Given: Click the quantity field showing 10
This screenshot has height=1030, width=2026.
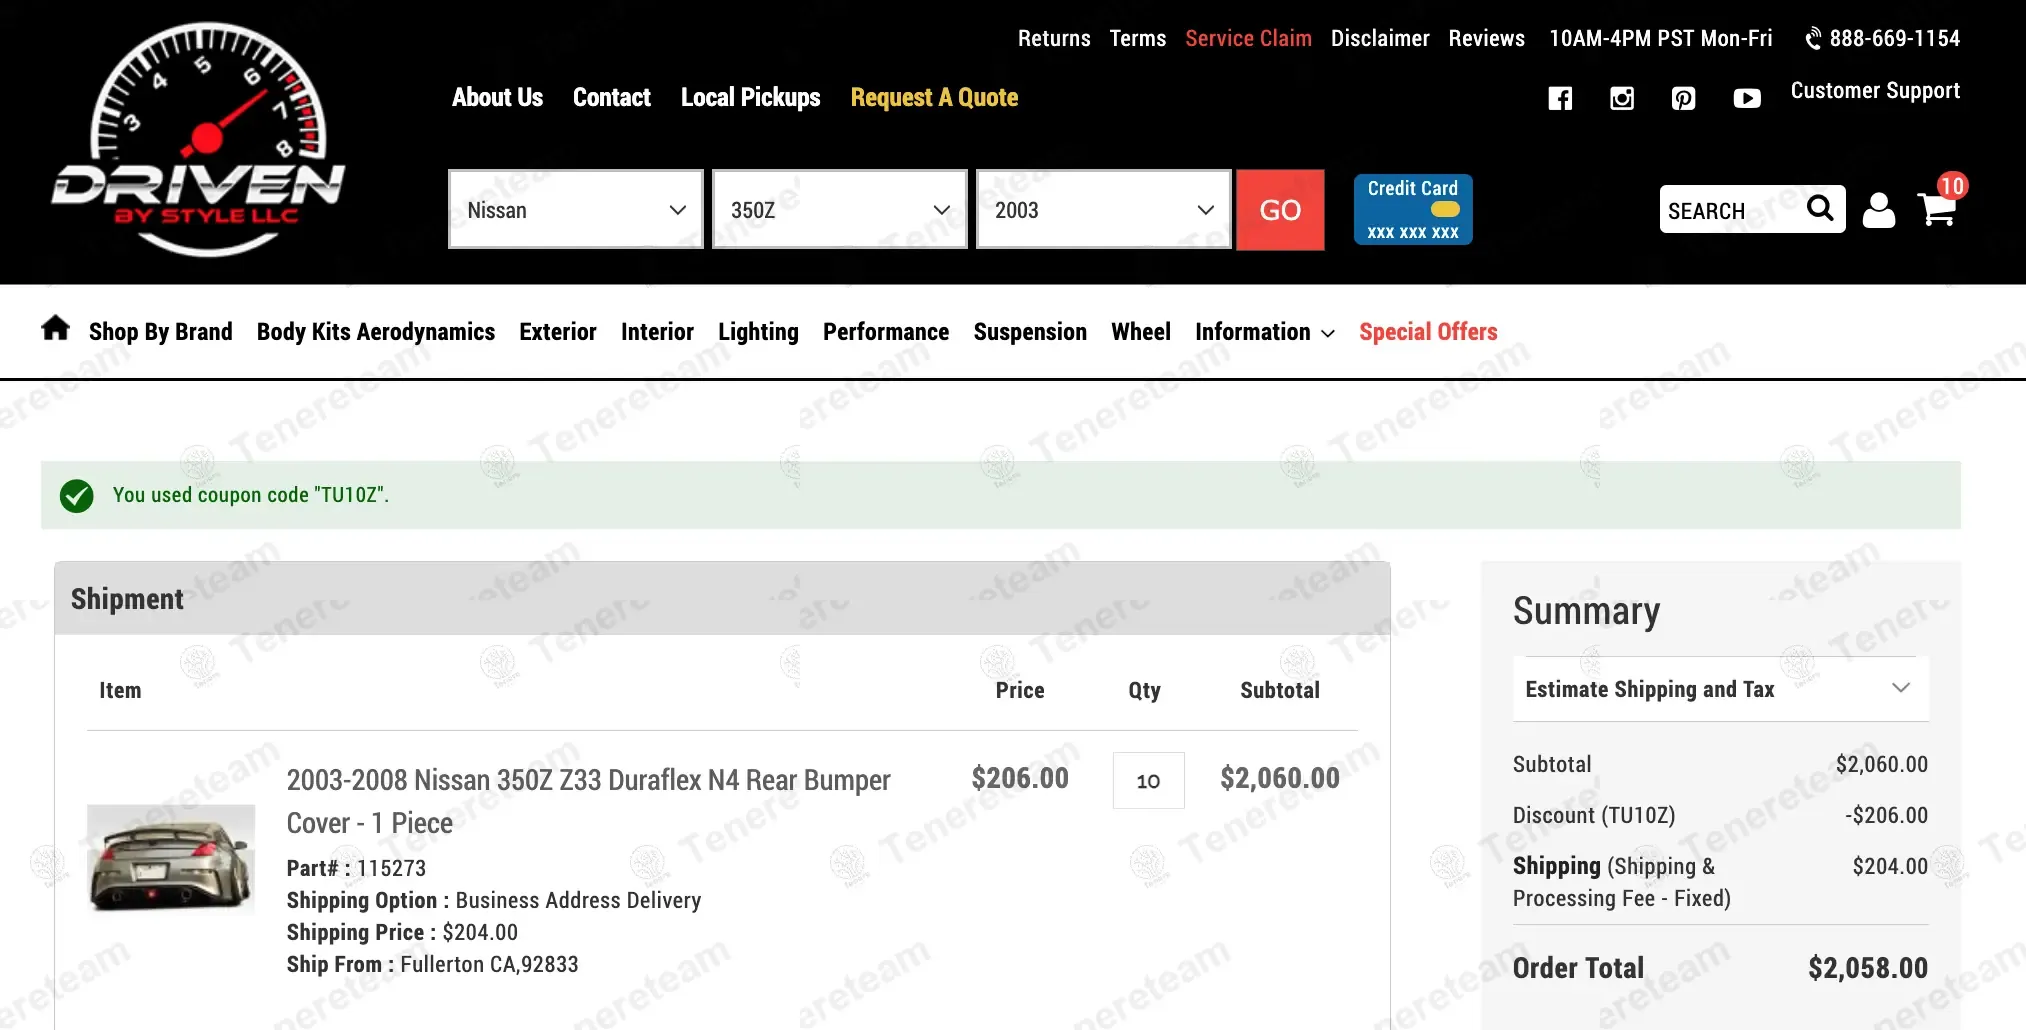Looking at the screenshot, I should tap(1148, 780).
